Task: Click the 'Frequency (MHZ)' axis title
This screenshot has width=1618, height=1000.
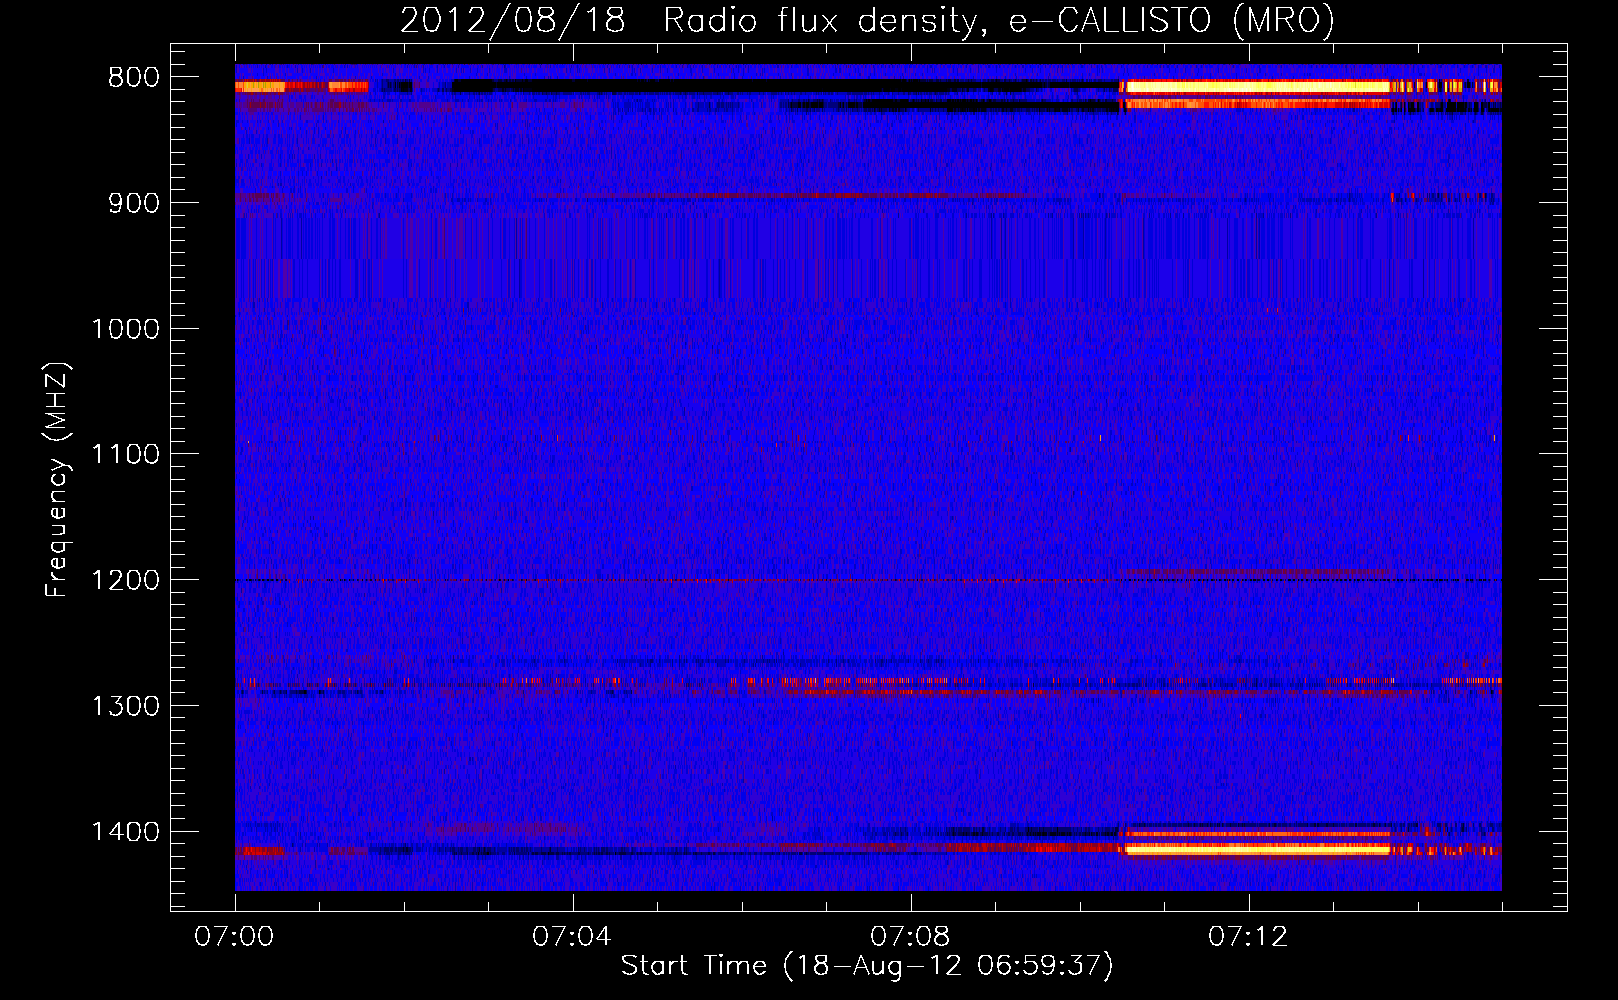Action: [57, 480]
